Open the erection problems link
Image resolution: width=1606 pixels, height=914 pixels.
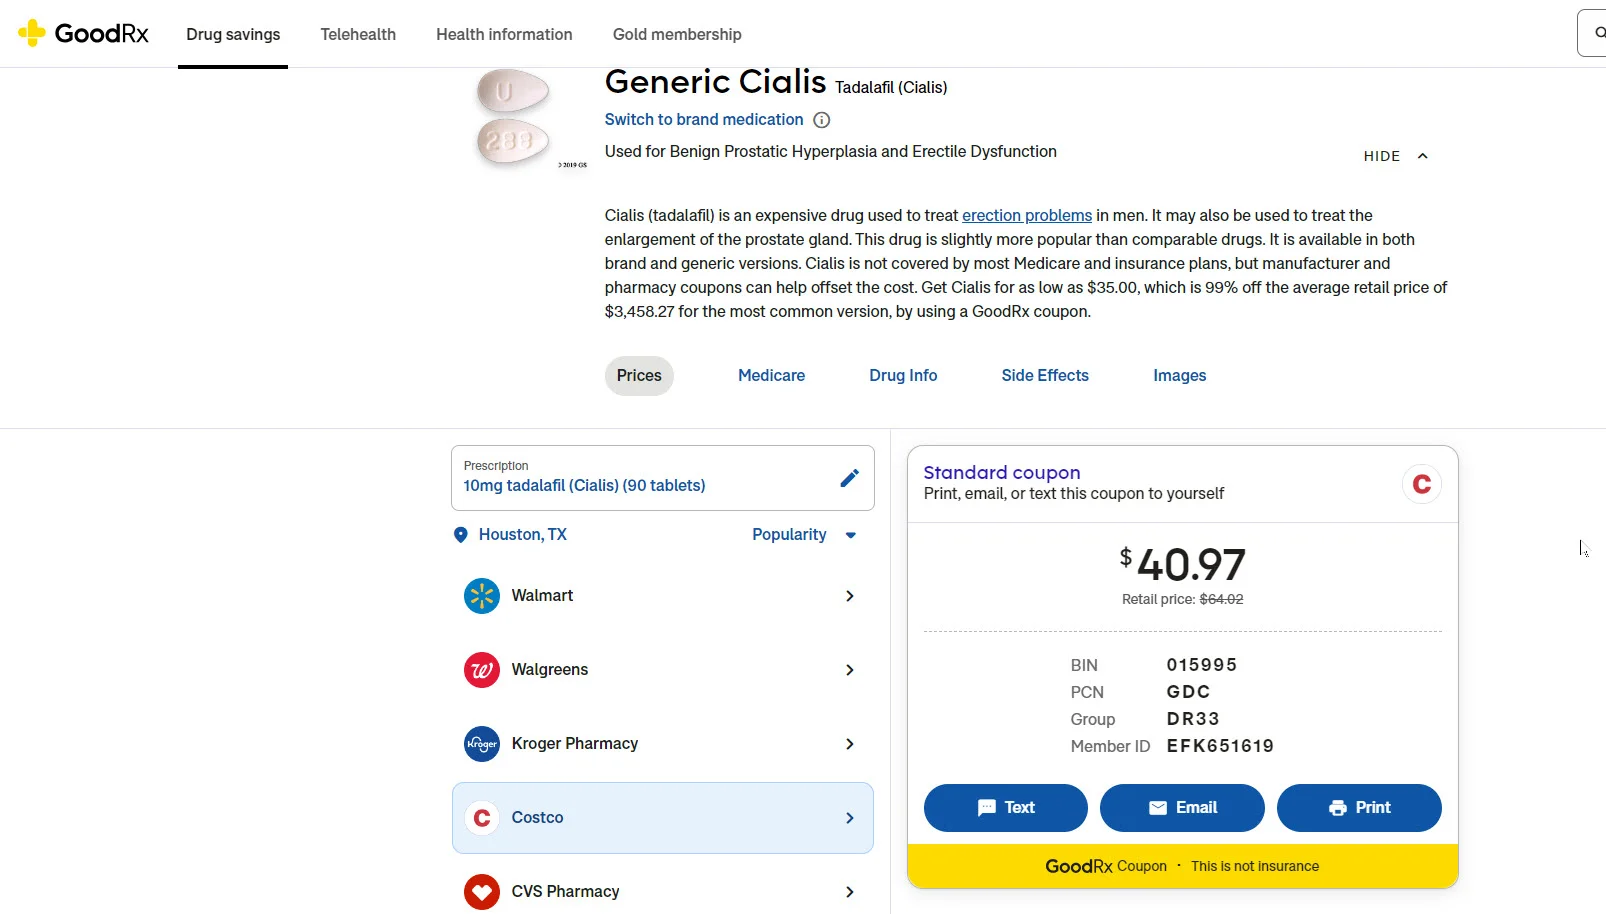coord(1027,215)
